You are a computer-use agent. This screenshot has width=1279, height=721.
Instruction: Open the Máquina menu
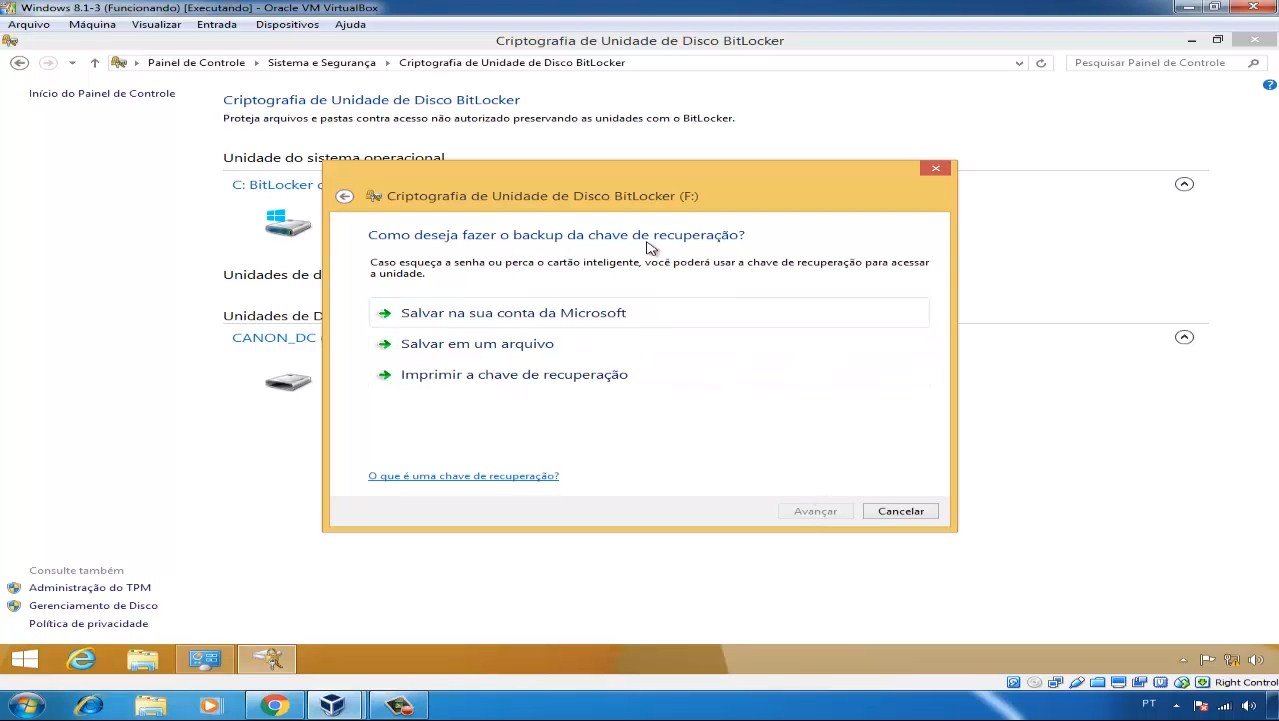click(92, 24)
